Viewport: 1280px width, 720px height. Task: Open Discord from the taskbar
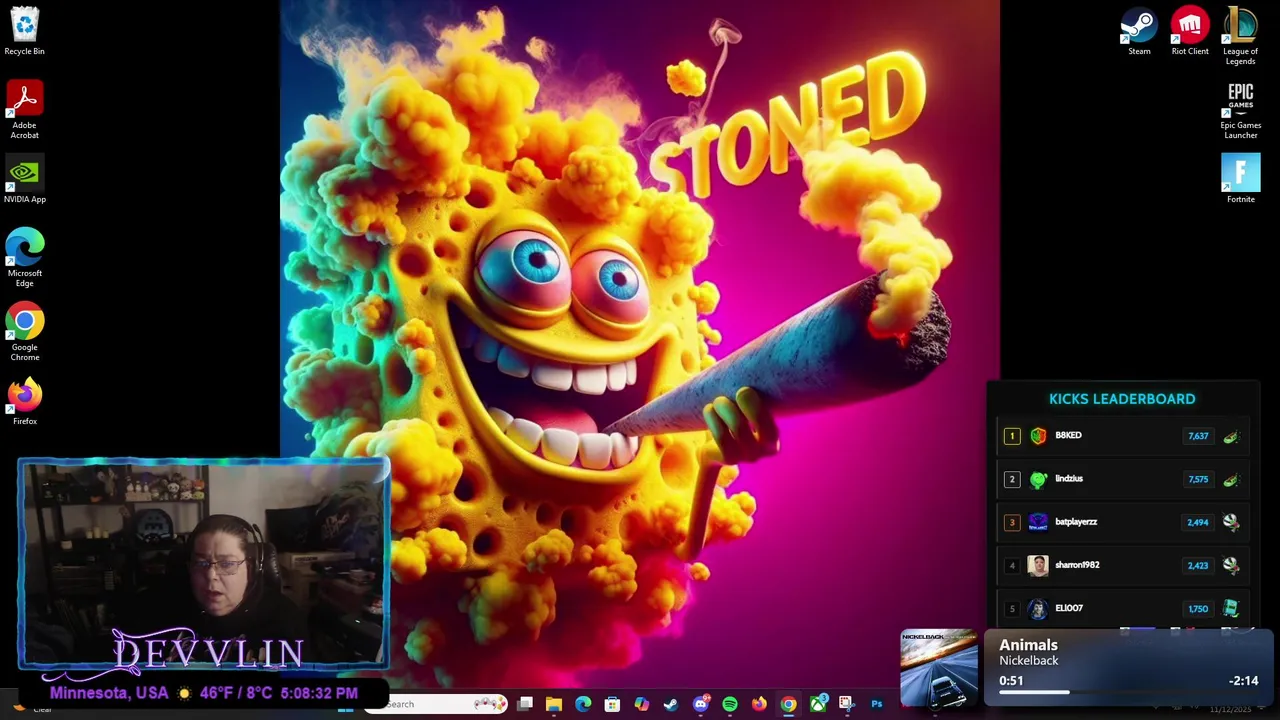tap(700, 704)
